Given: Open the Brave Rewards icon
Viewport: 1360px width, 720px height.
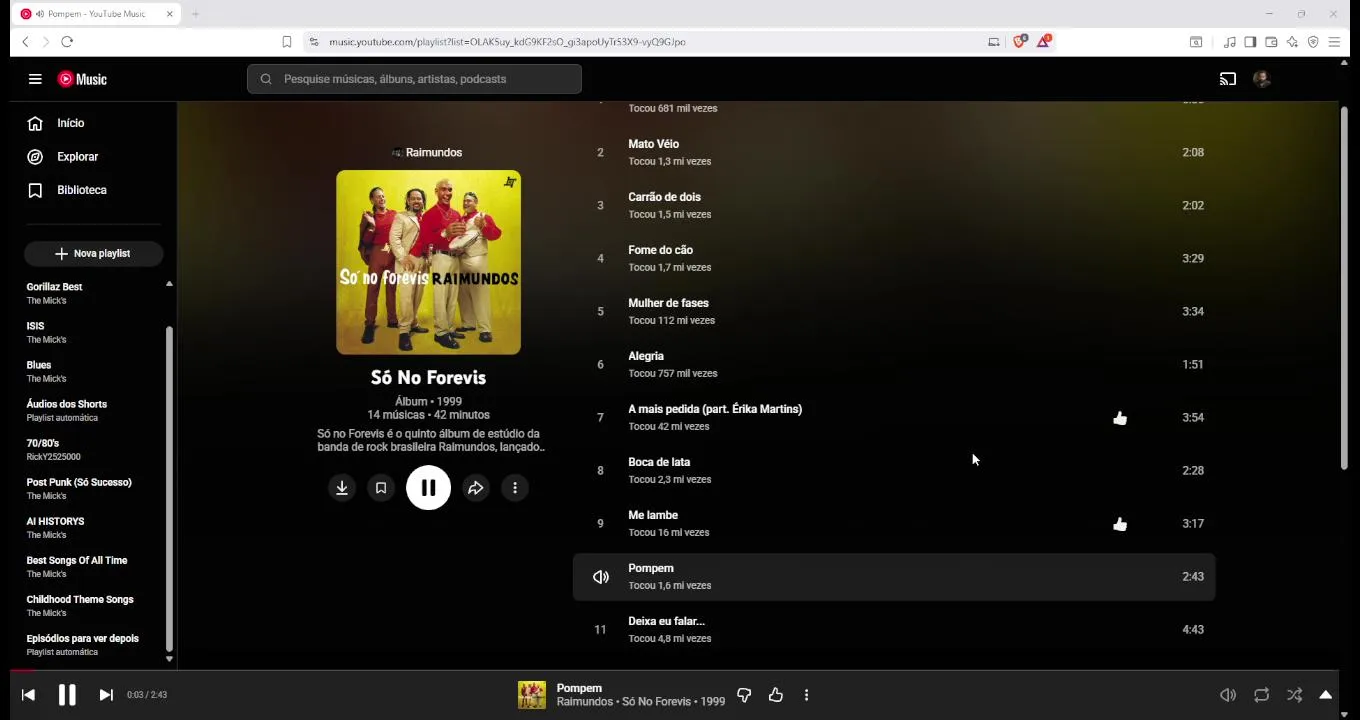Looking at the screenshot, I should [1043, 42].
